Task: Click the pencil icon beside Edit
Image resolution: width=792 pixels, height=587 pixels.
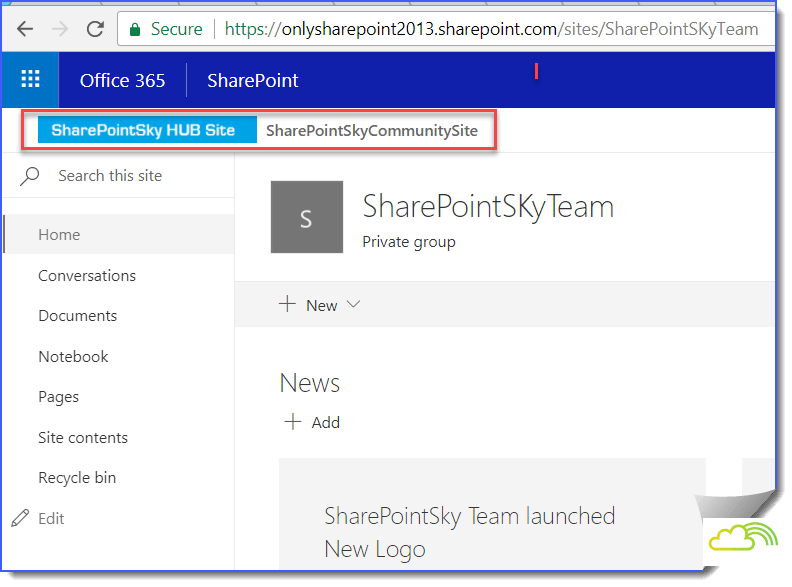Action: [20, 518]
